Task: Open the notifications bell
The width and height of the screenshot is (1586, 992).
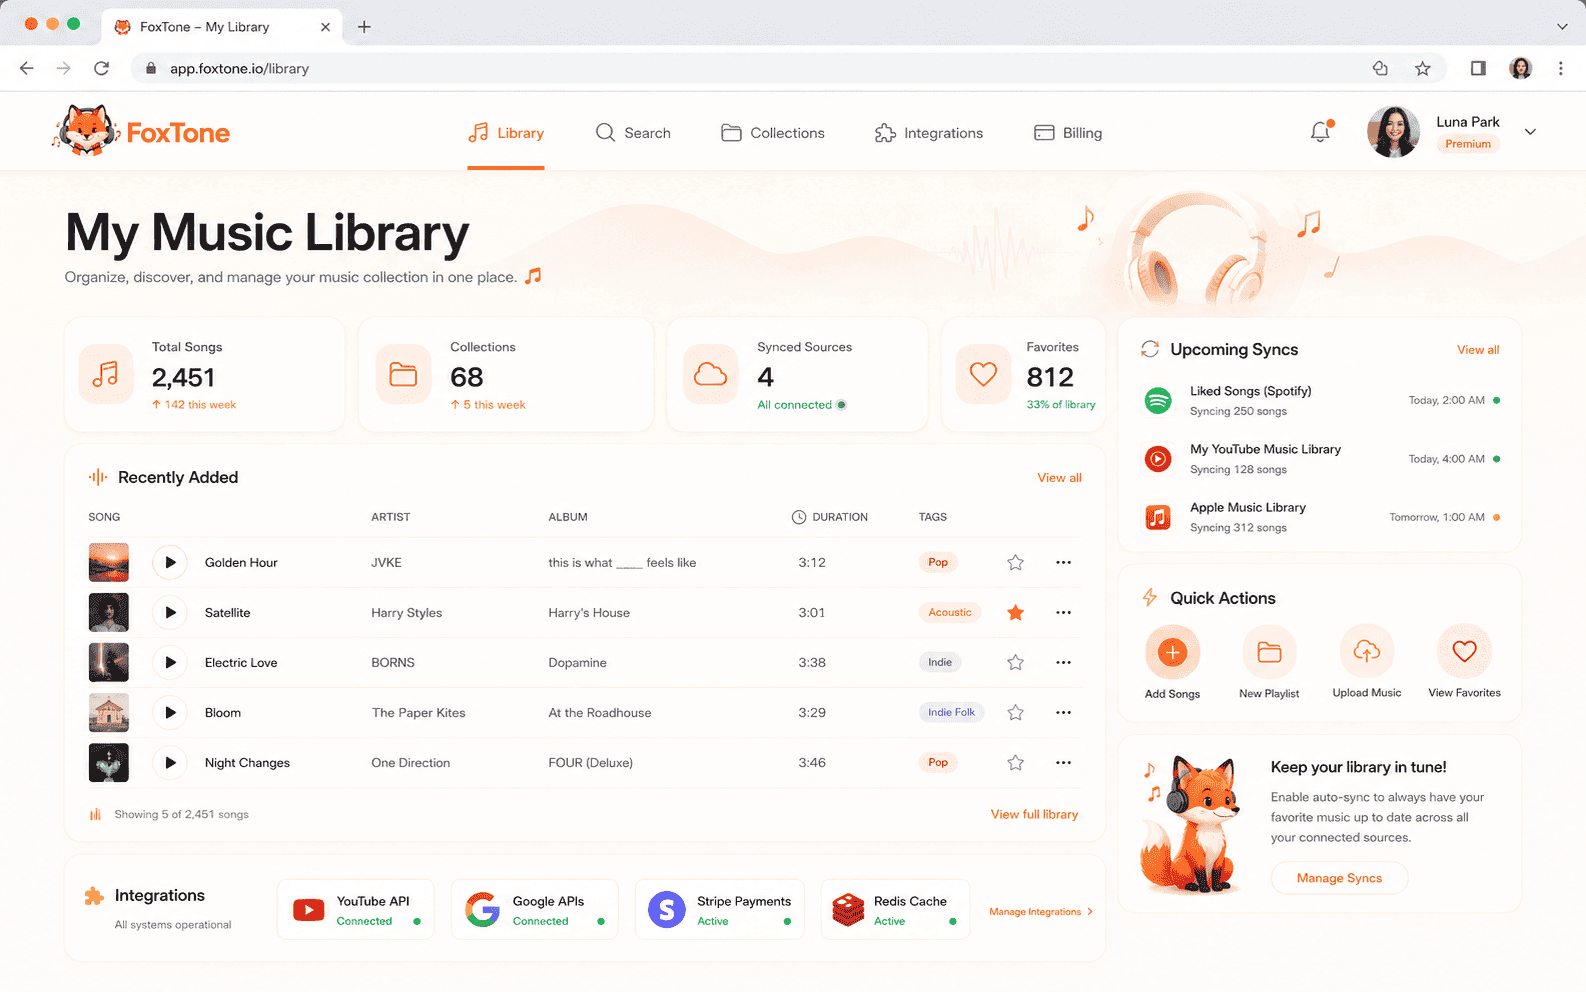Action: pos(1321,132)
